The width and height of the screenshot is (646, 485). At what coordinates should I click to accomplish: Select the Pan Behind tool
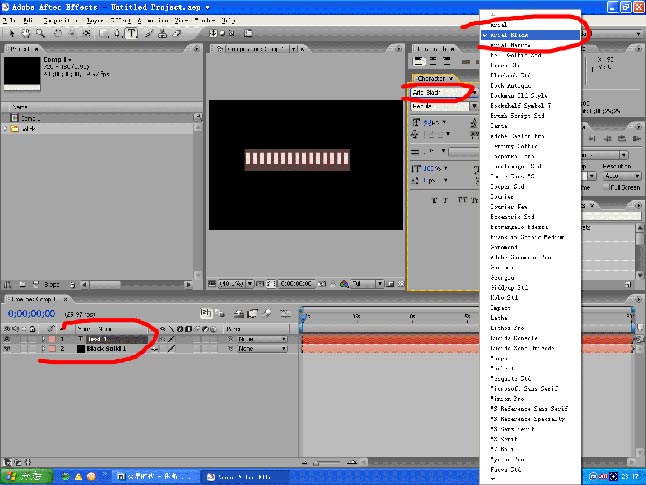coord(87,33)
